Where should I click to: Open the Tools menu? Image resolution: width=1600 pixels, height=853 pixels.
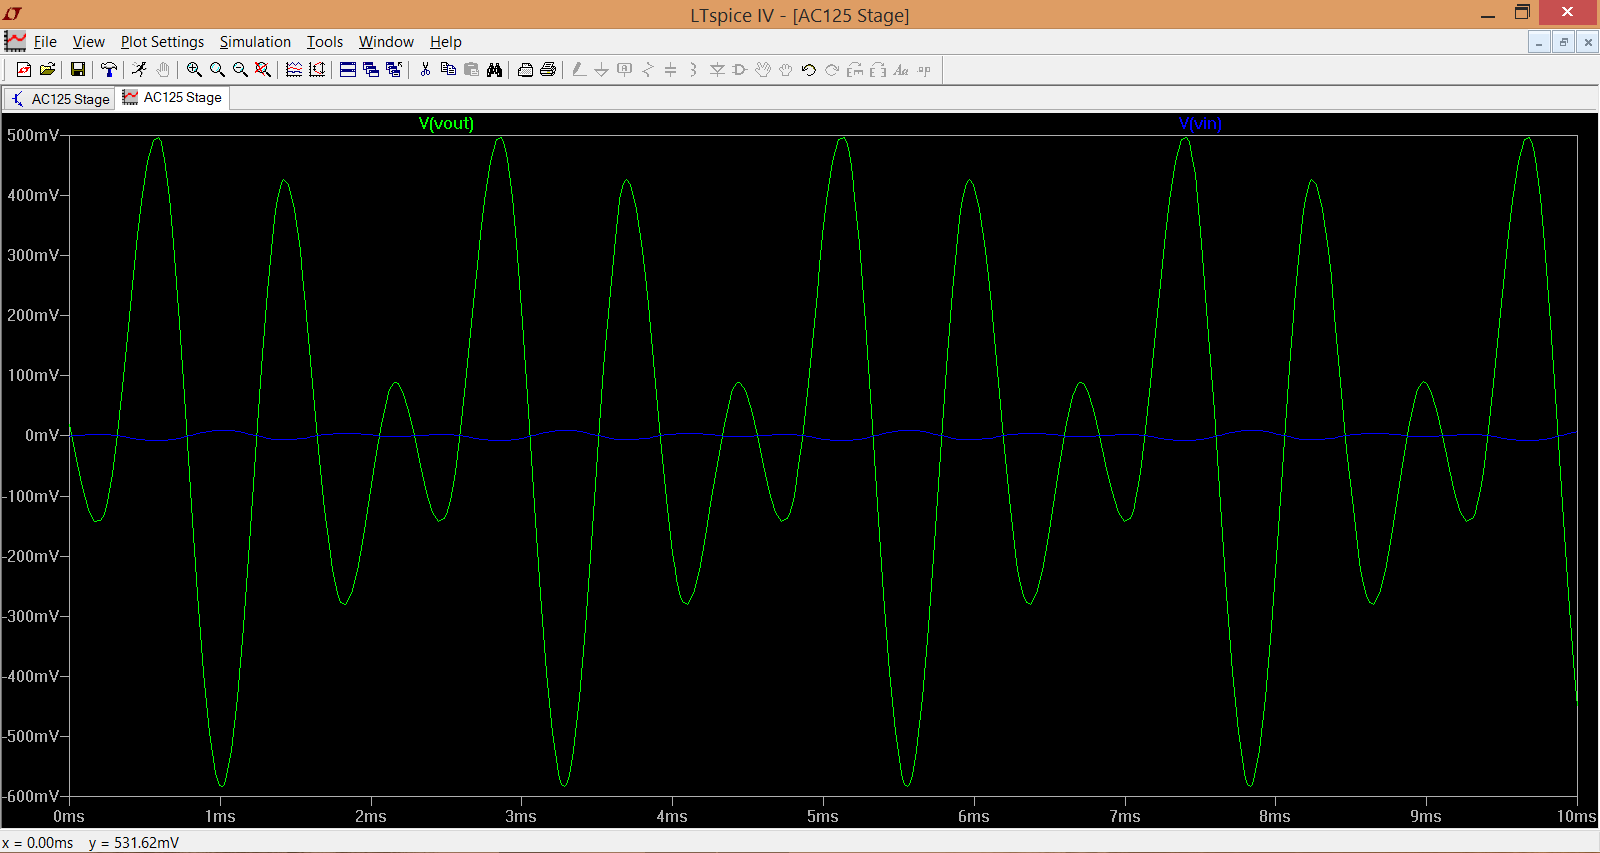(325, 42)
